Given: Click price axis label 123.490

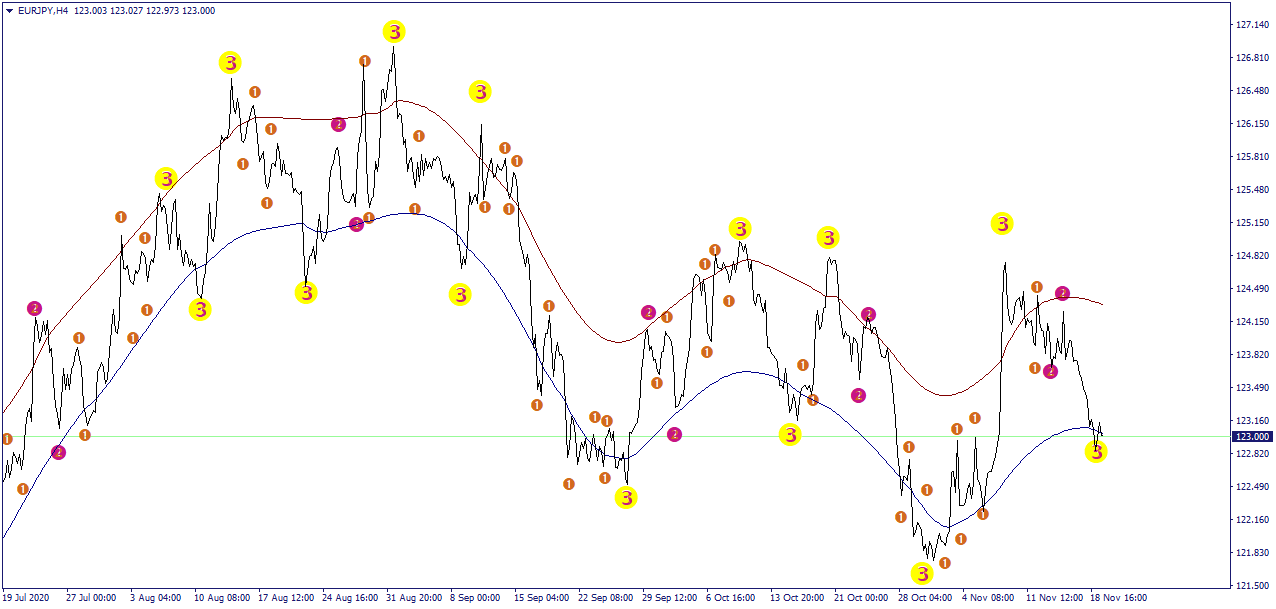Looking at the screenshot, I should pyautogui.click(x=1252, y=388).
